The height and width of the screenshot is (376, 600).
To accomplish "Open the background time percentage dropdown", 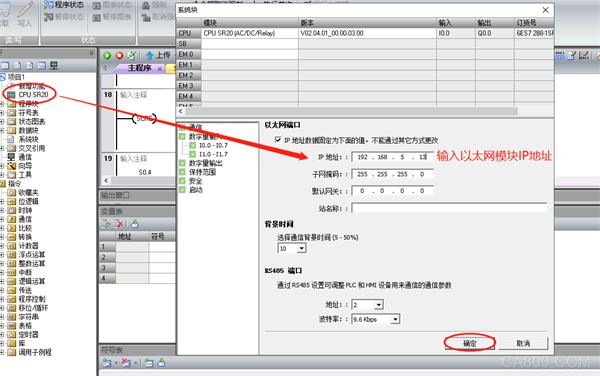I will [x=302, y=249].
